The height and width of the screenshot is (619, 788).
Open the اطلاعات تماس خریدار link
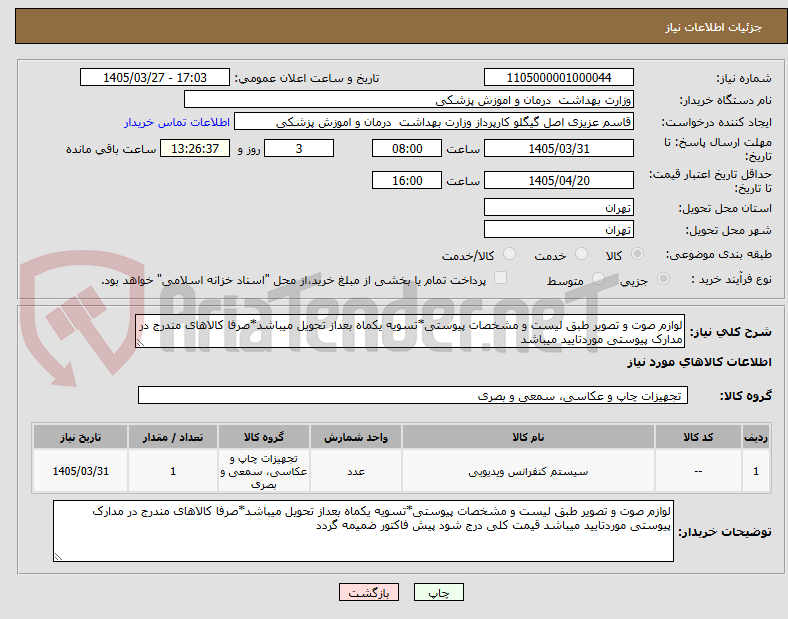point(177,122)
